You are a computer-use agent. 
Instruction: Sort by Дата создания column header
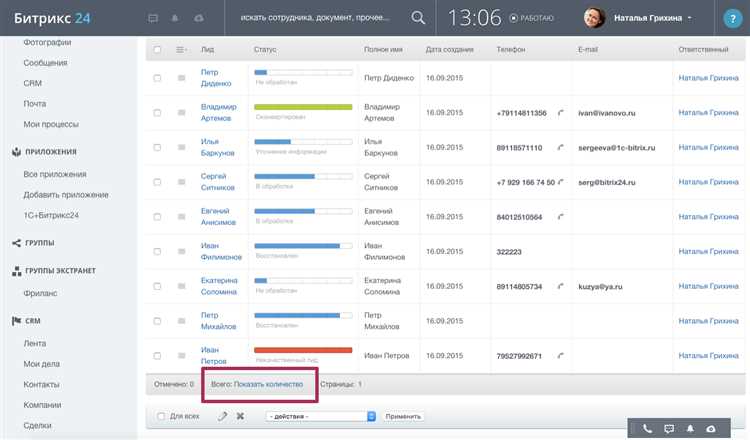(450, 49)
